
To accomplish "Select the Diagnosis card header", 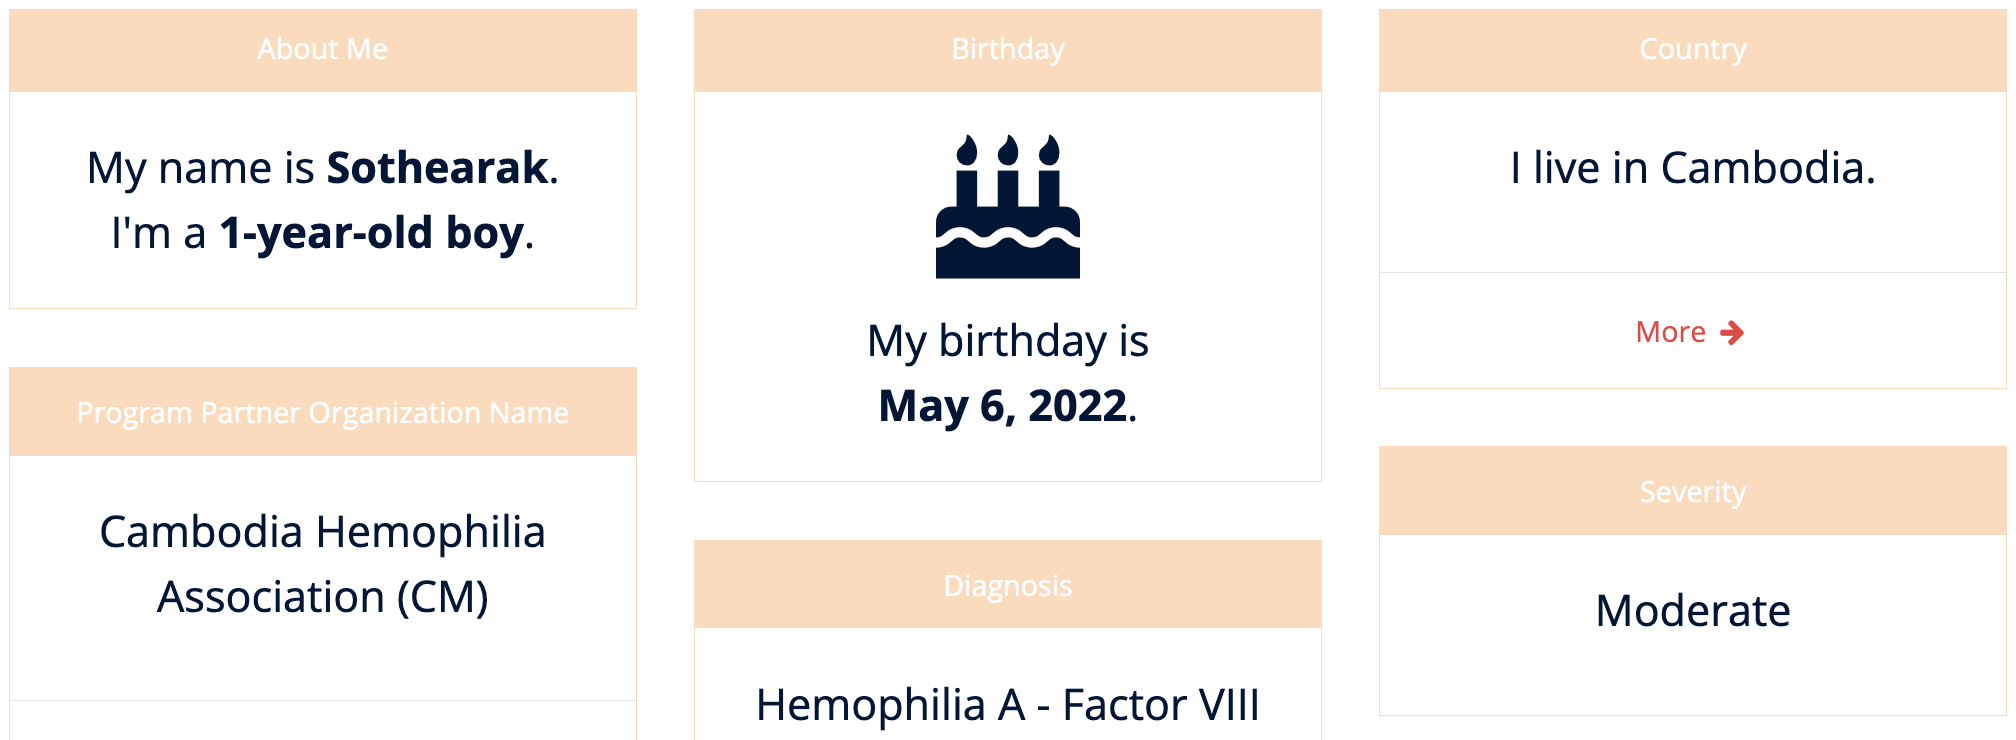I will pos(1007,586).
